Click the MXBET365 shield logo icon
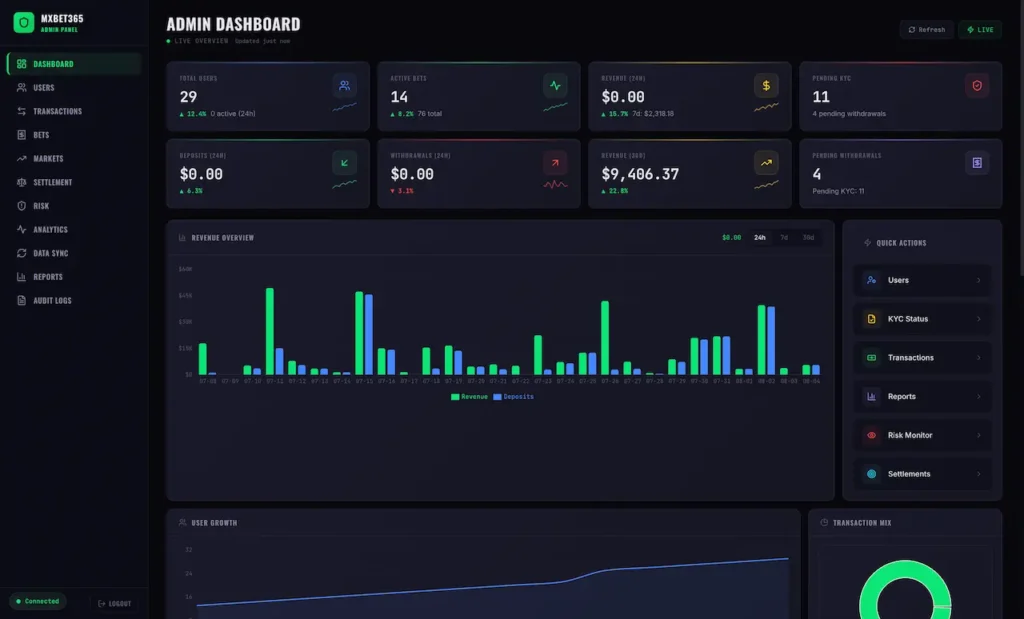The height and width of the screenshot is (619, 1024). [x=24, y=23]
